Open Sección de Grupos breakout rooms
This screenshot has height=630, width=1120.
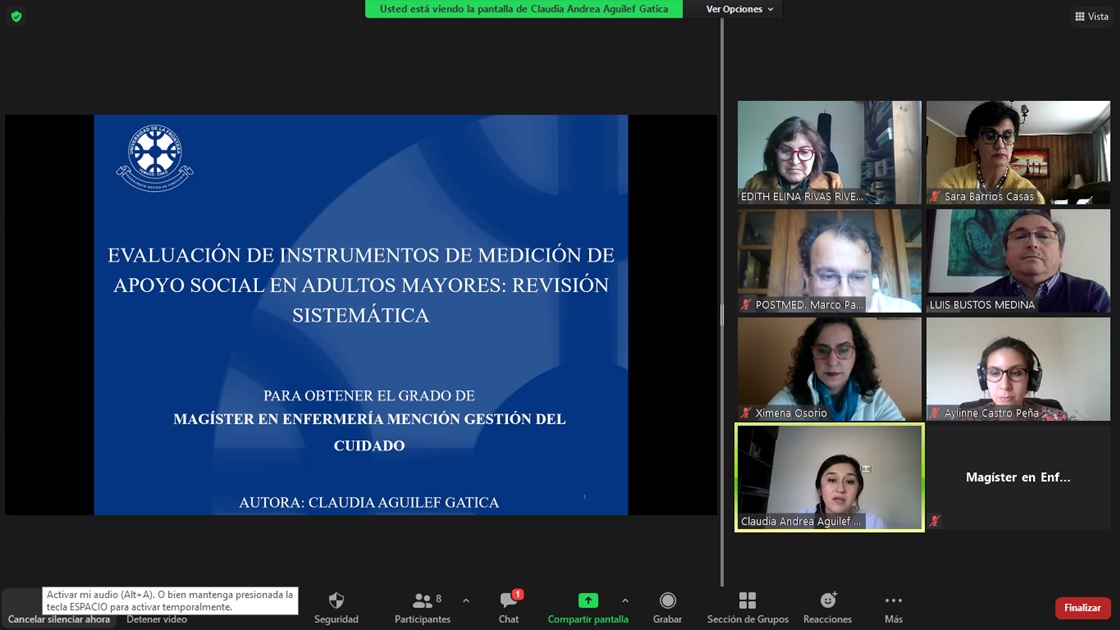(748, 608)
